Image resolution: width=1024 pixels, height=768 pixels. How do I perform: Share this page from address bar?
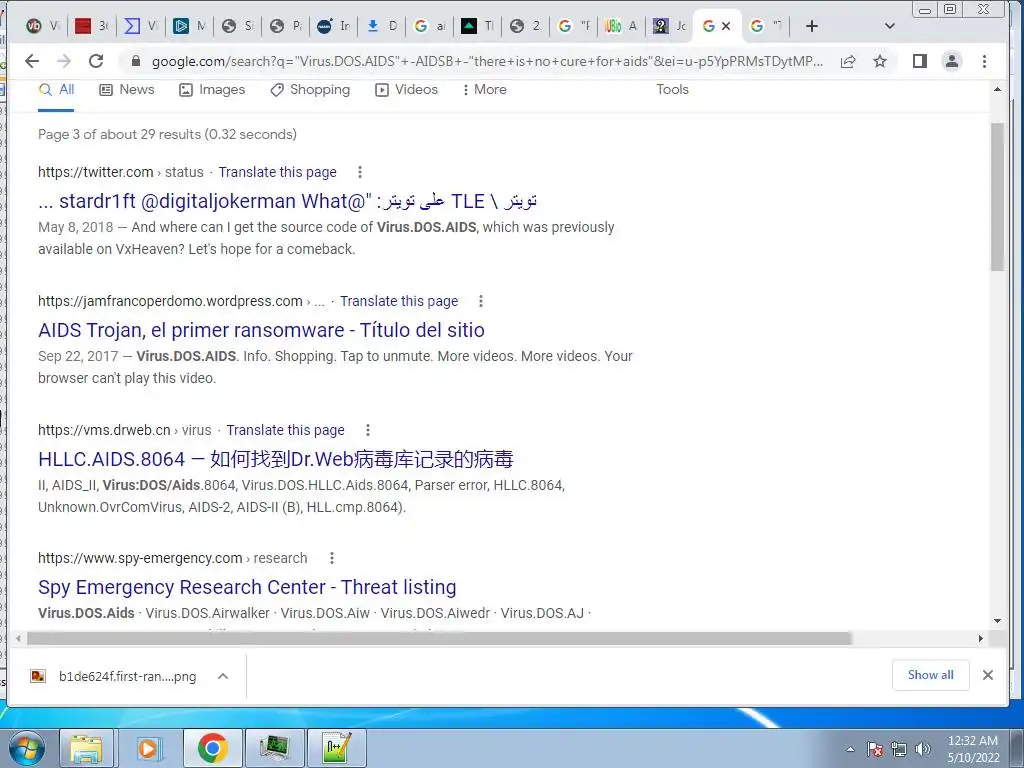click(x=848, y=61)
